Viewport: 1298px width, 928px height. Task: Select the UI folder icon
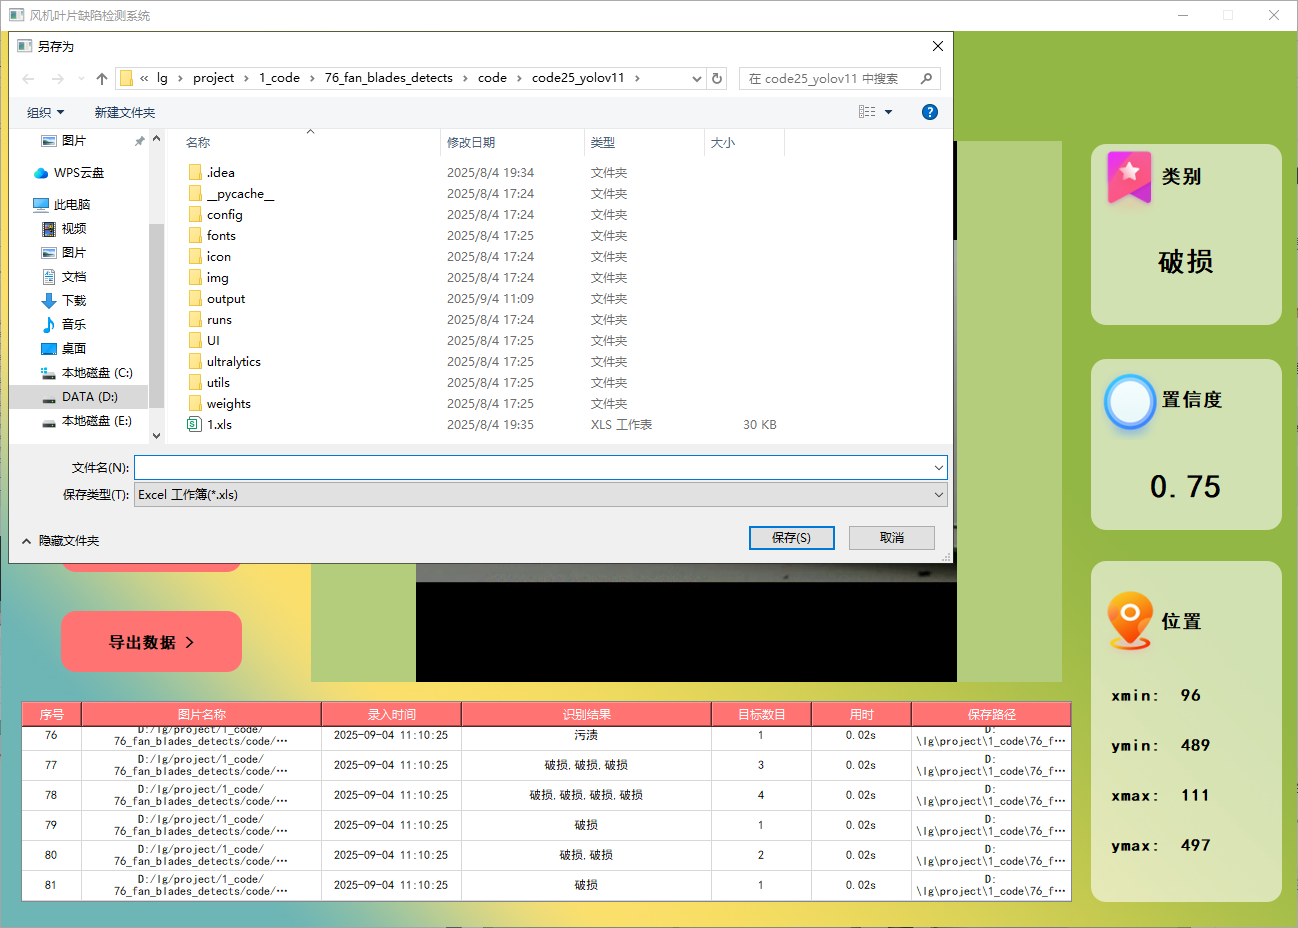[x=195, y=340]
